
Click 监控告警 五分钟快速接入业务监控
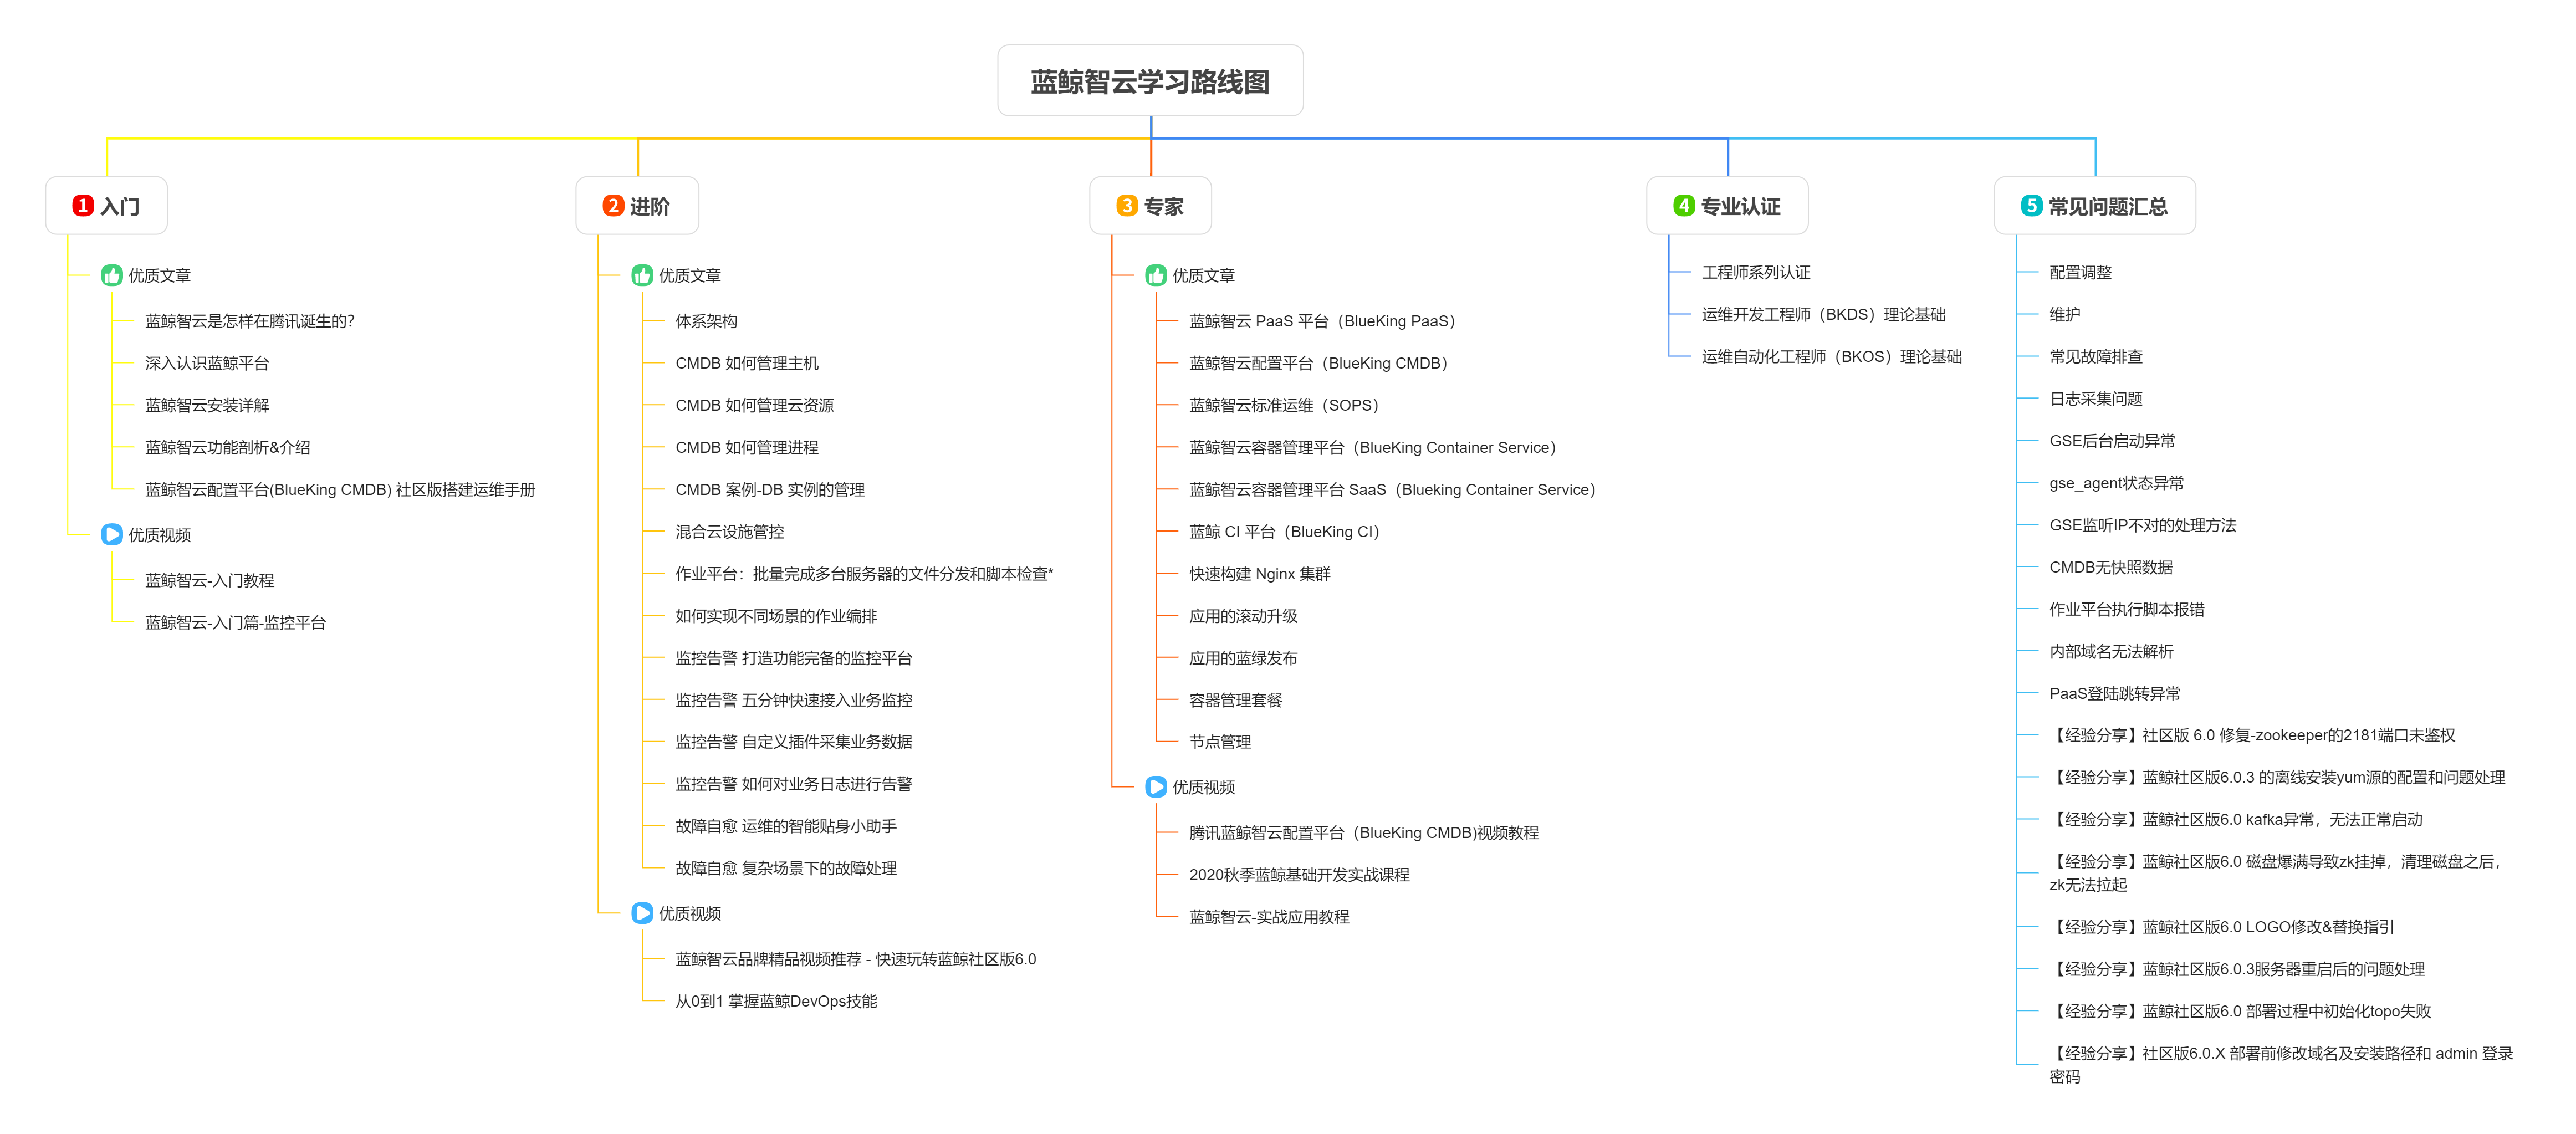point(793,700)
